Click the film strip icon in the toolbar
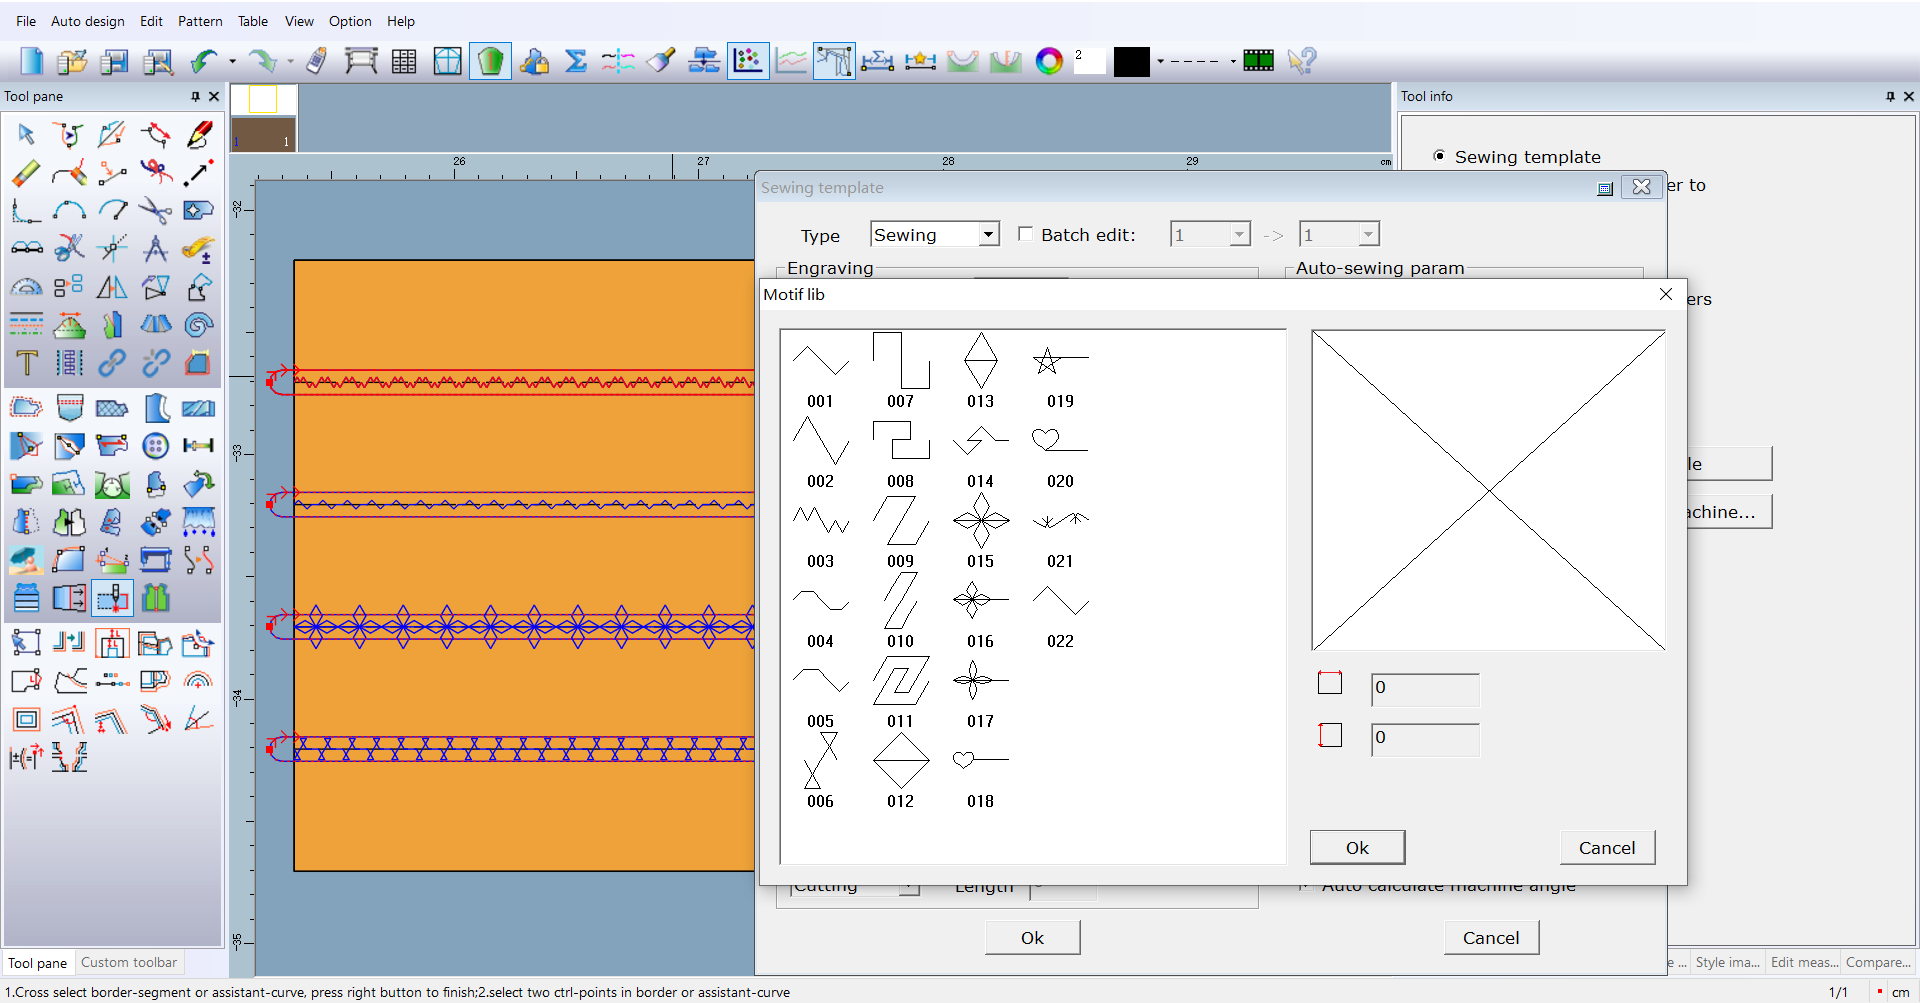This screenshot has height=1003, width=1920. 1258,61
